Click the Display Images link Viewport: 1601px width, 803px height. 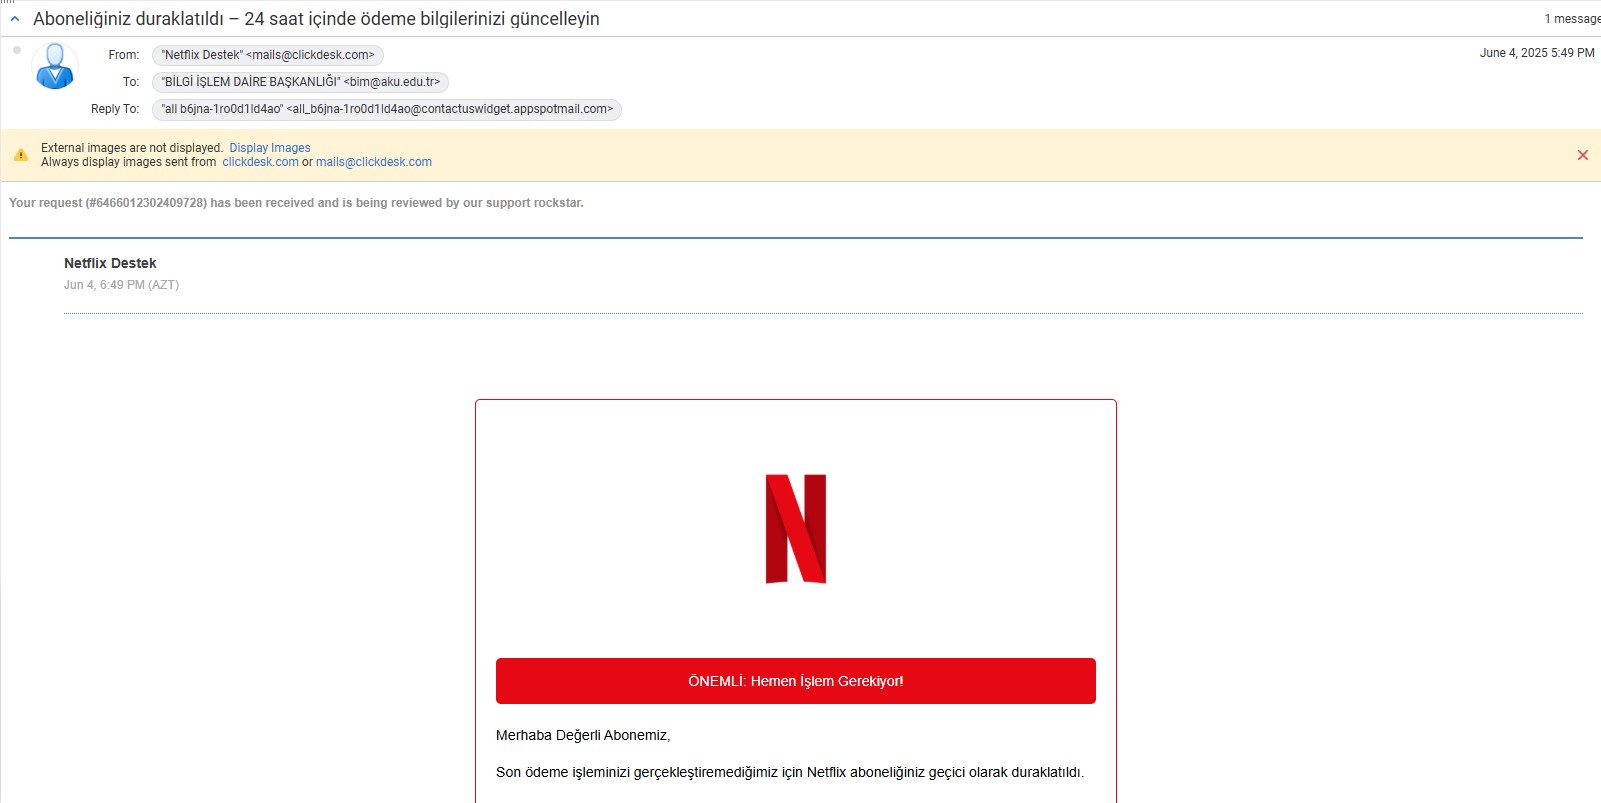click(x=270, y=148)
